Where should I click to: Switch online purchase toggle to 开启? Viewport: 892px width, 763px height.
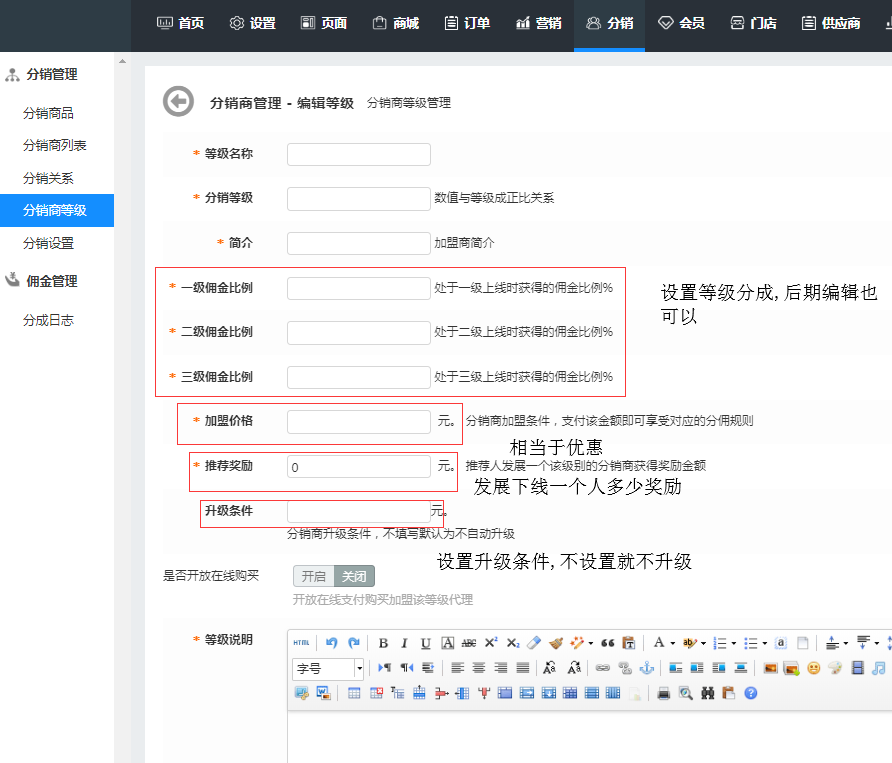coord(313,576)
